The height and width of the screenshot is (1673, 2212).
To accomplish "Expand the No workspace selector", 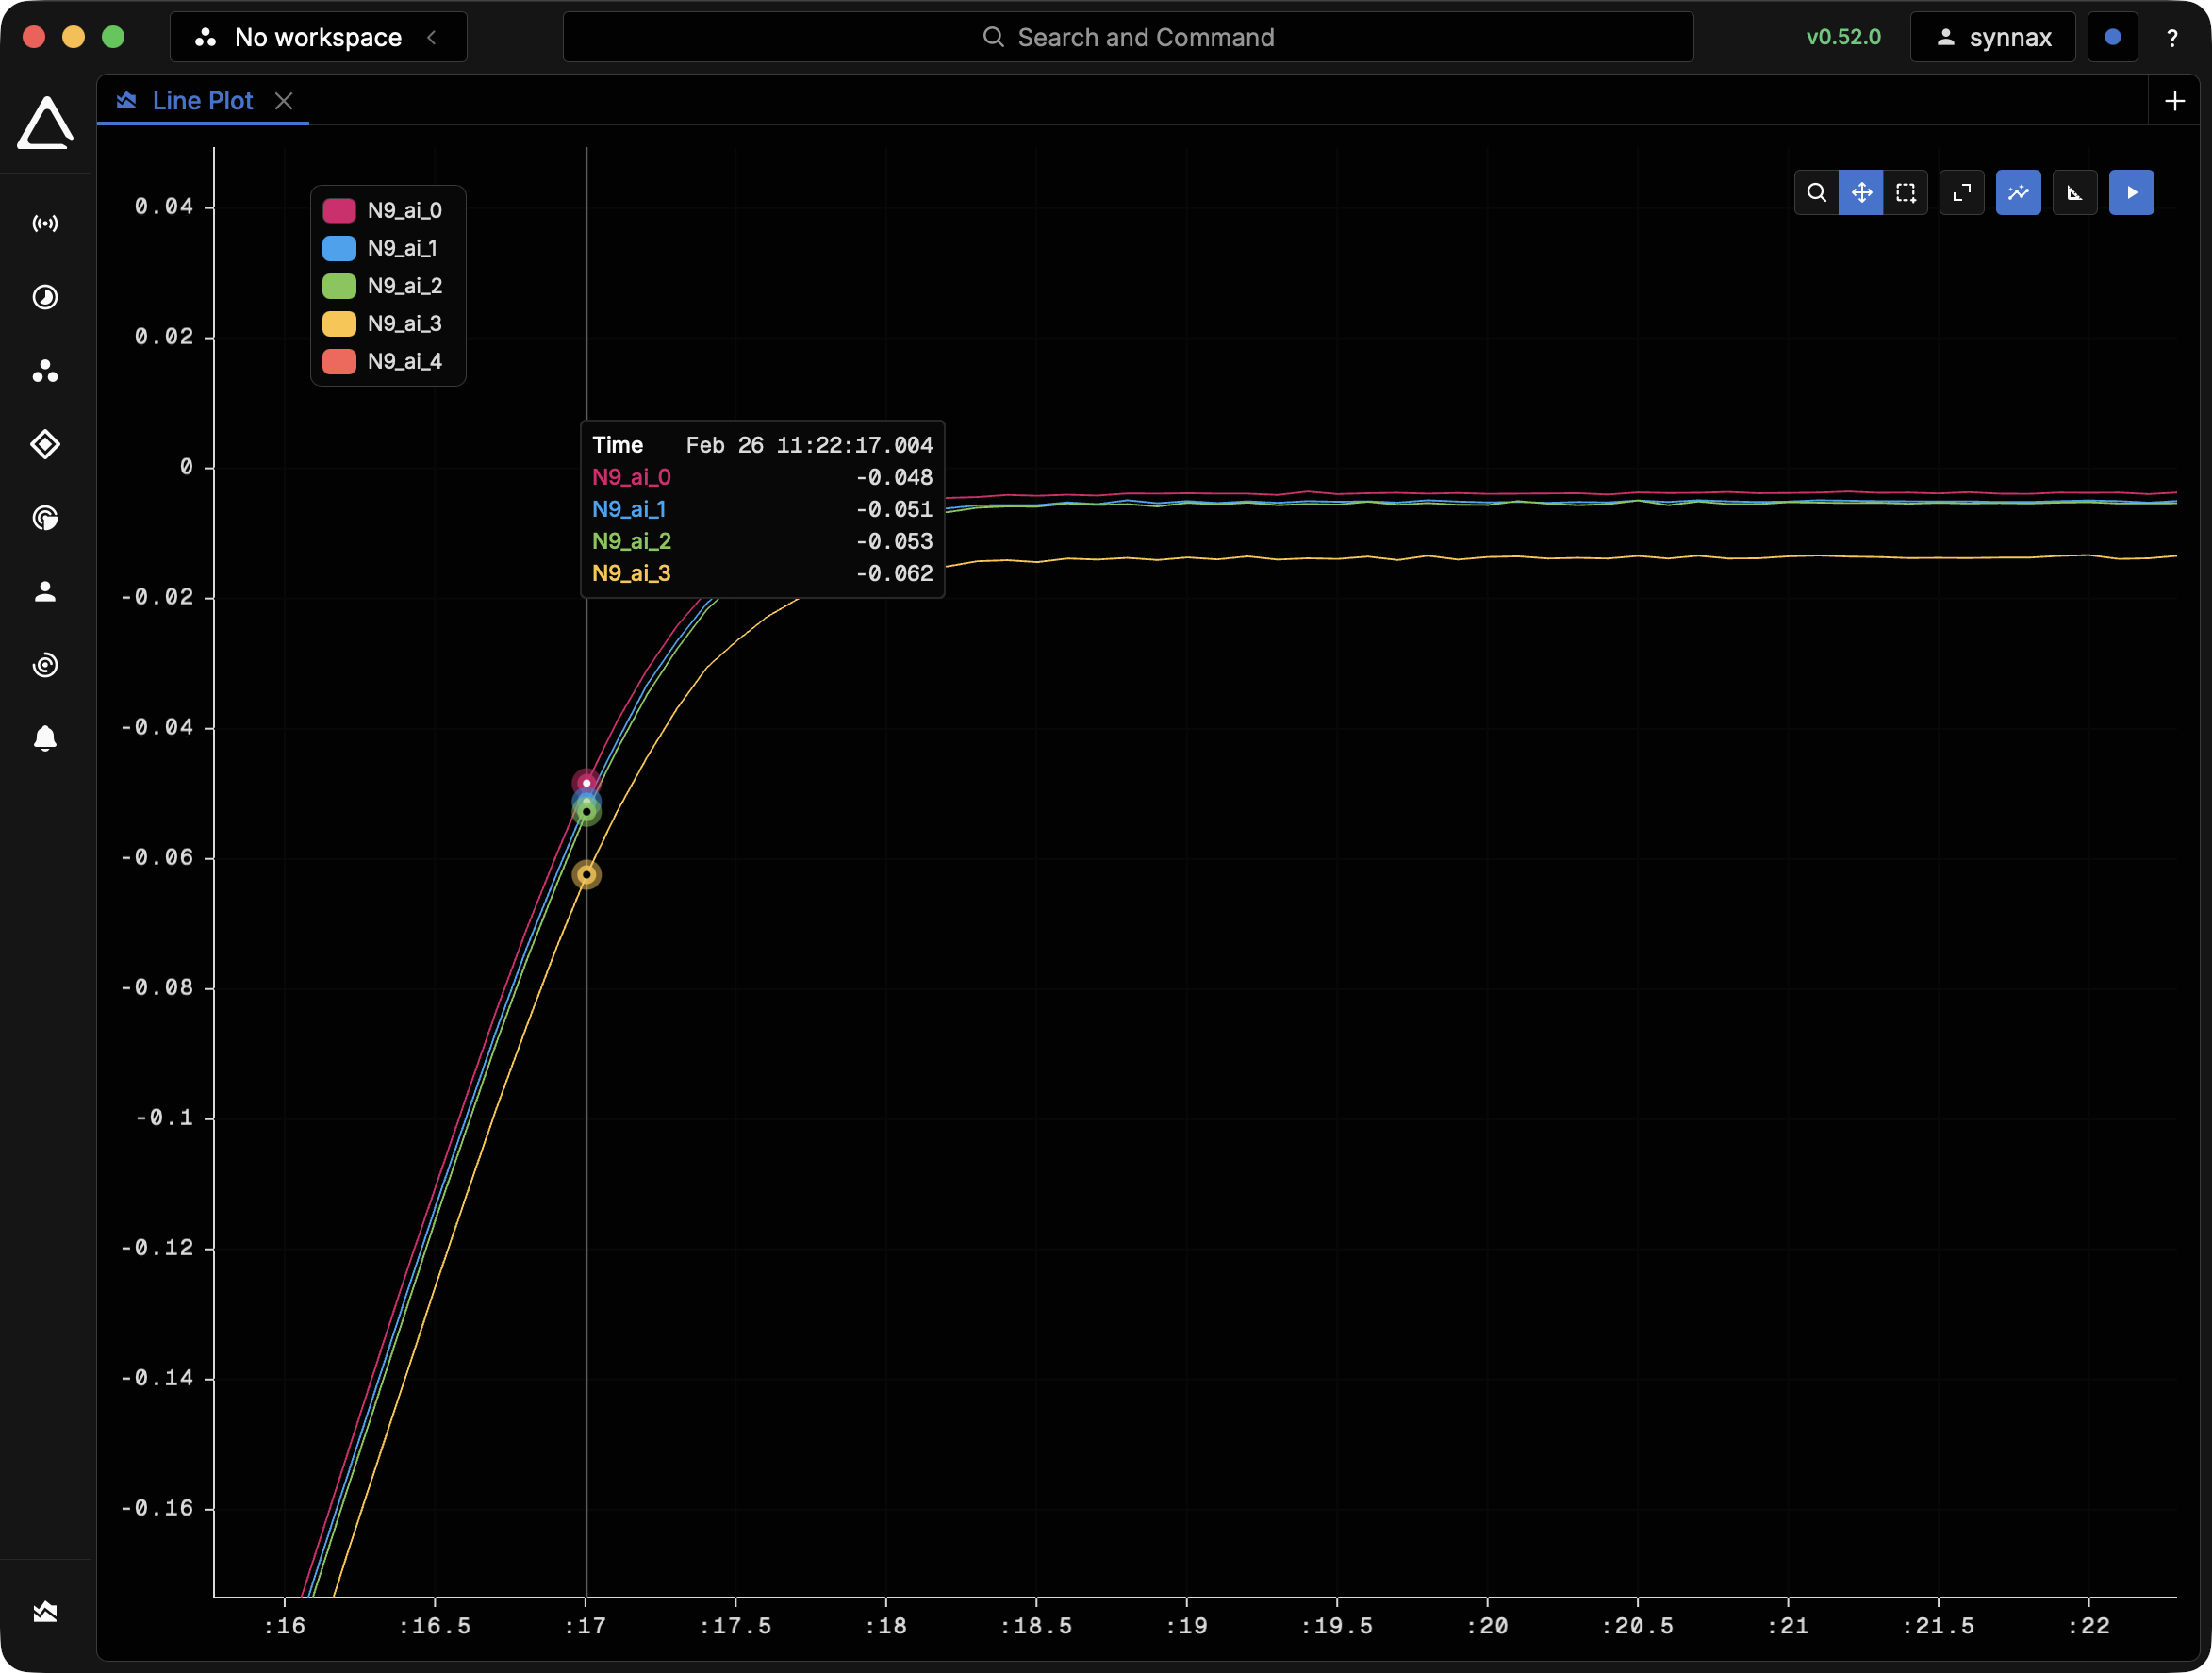I will coord(317,38).
